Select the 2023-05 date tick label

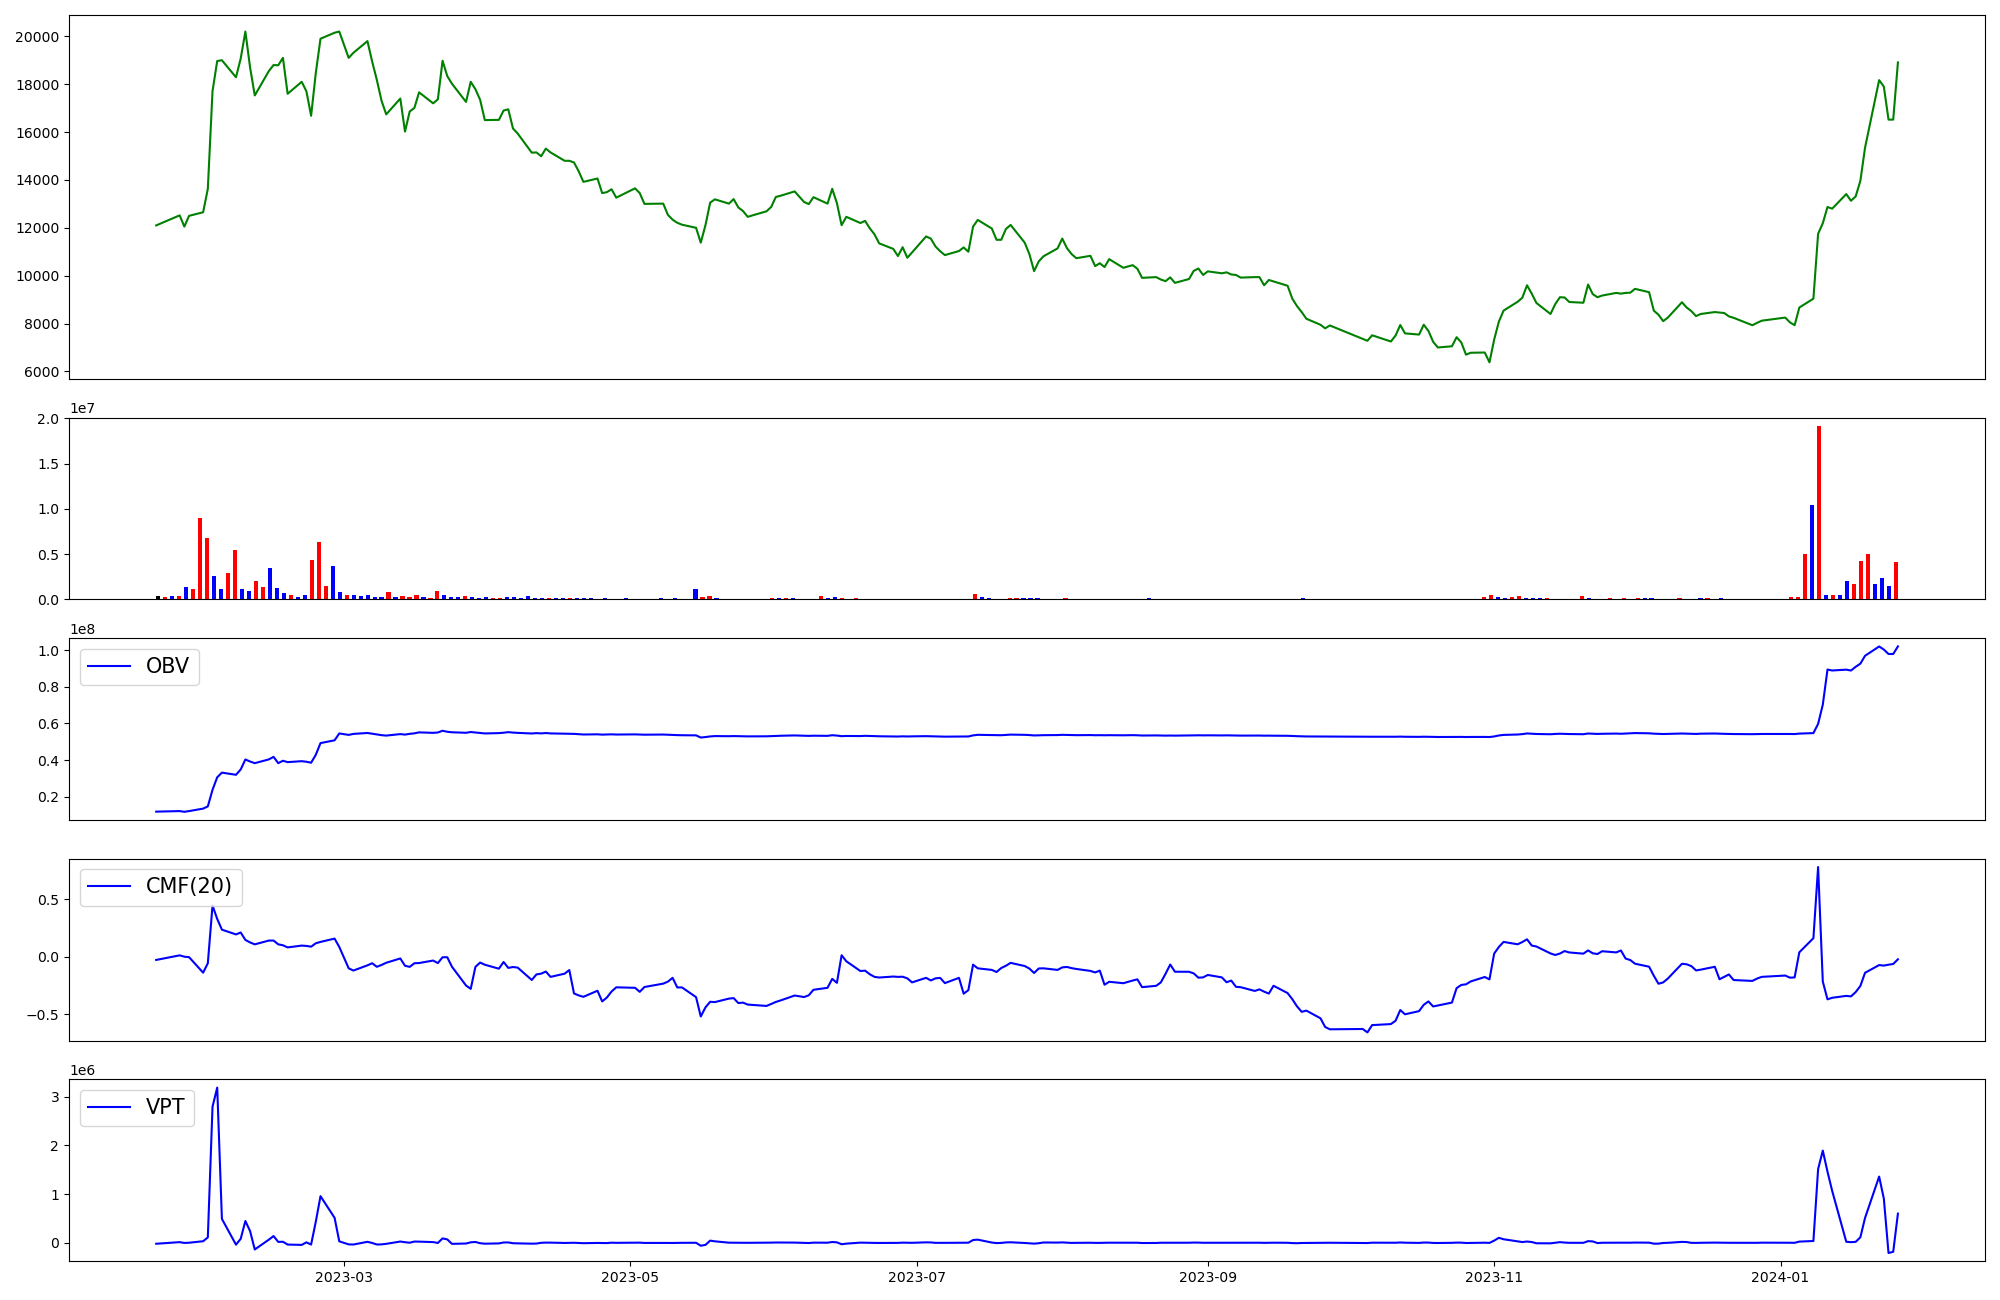pyautogui.click(x=630, y=1277)
